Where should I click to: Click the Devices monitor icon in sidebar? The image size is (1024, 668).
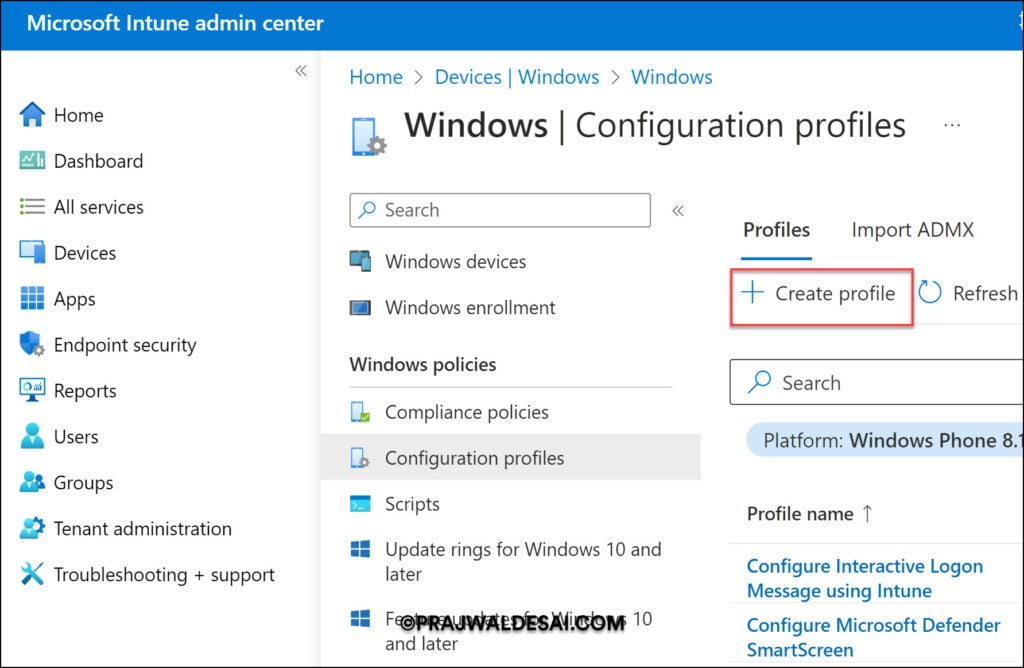click(32, 252)
